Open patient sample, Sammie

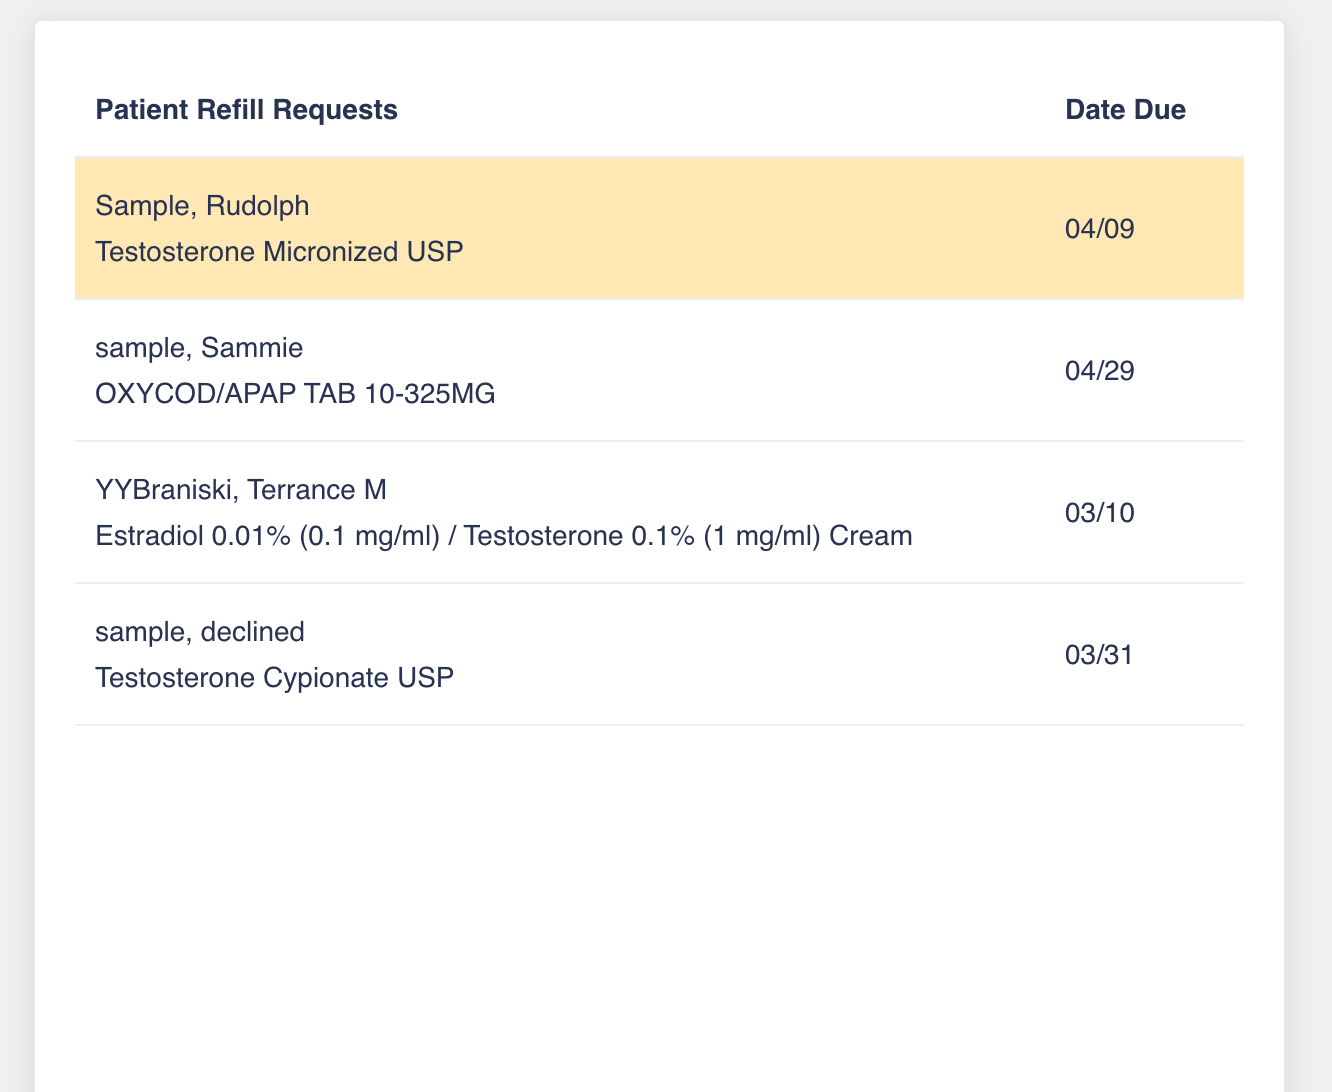(199, 348)
